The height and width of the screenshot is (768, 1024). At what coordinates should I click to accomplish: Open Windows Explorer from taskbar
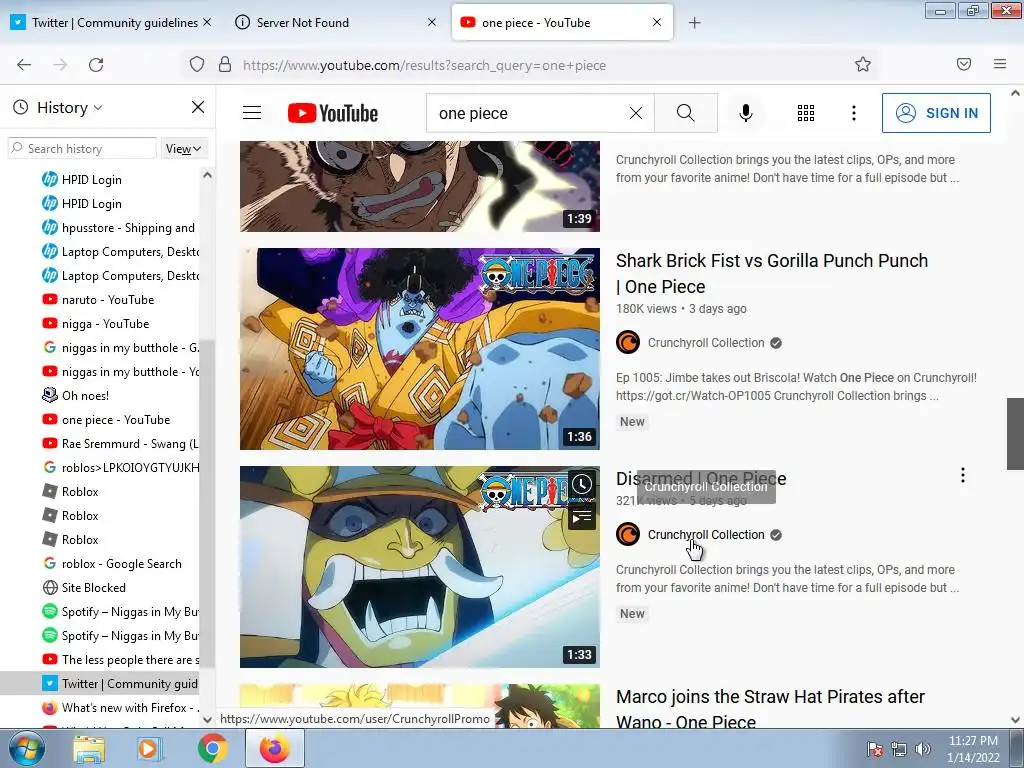(89, 749)
